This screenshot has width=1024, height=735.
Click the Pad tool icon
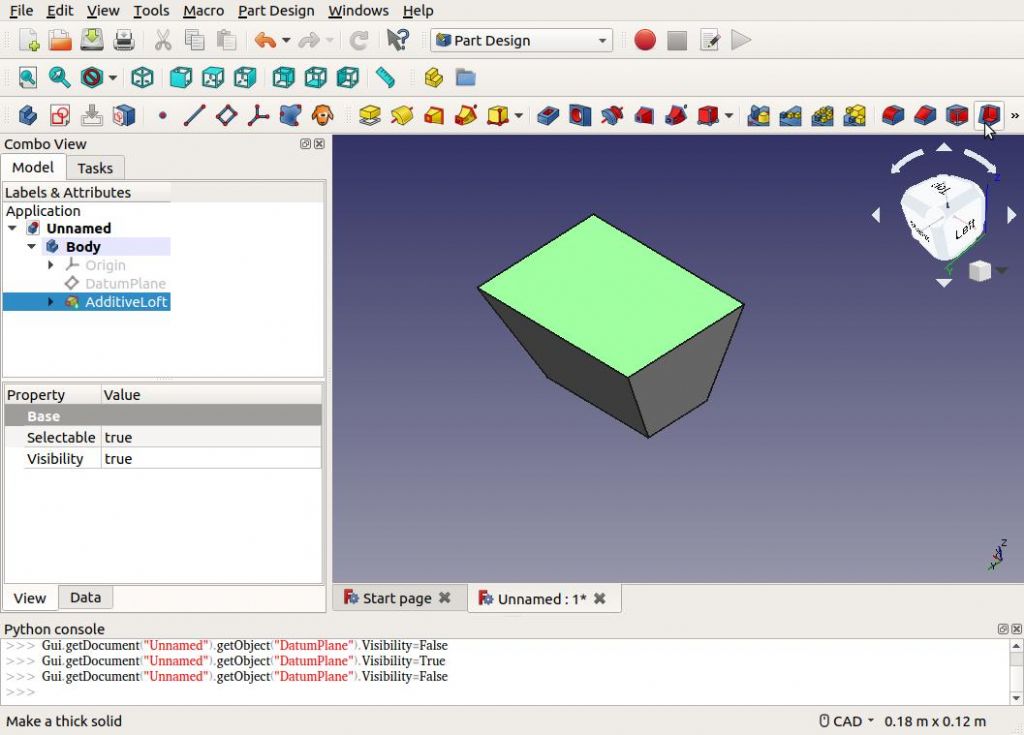370,115
